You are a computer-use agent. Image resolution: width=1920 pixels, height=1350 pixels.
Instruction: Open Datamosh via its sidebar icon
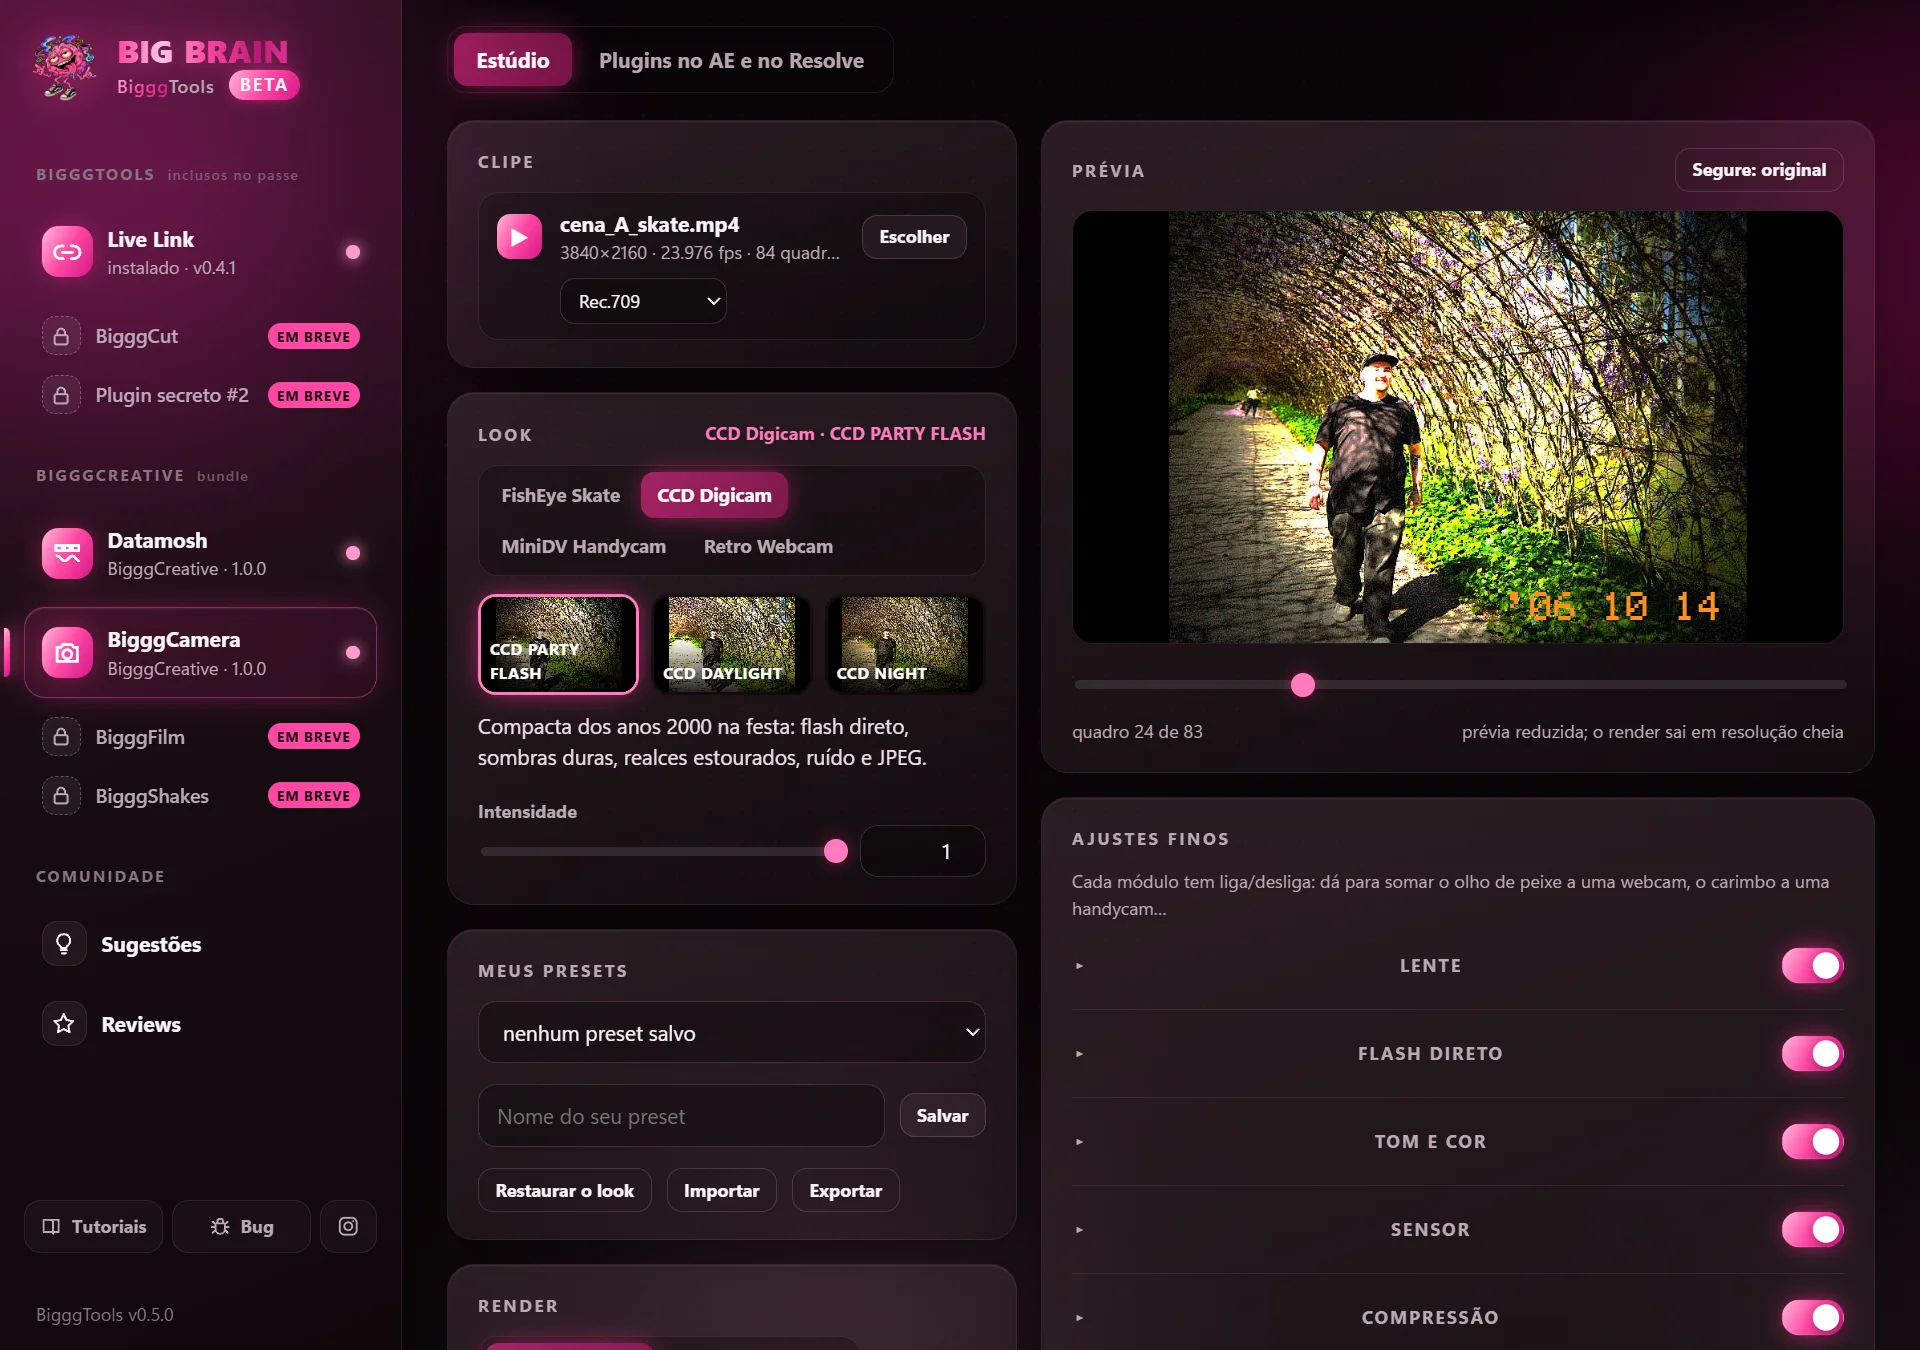point(67,553)
